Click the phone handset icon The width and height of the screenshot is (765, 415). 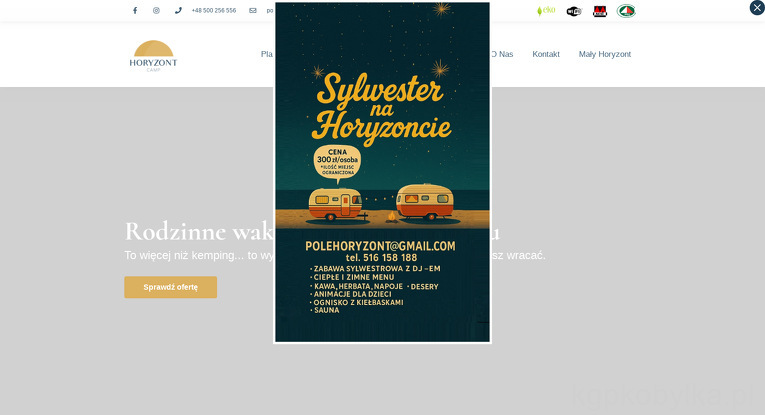pyautogui.click(x=178, y=11)
